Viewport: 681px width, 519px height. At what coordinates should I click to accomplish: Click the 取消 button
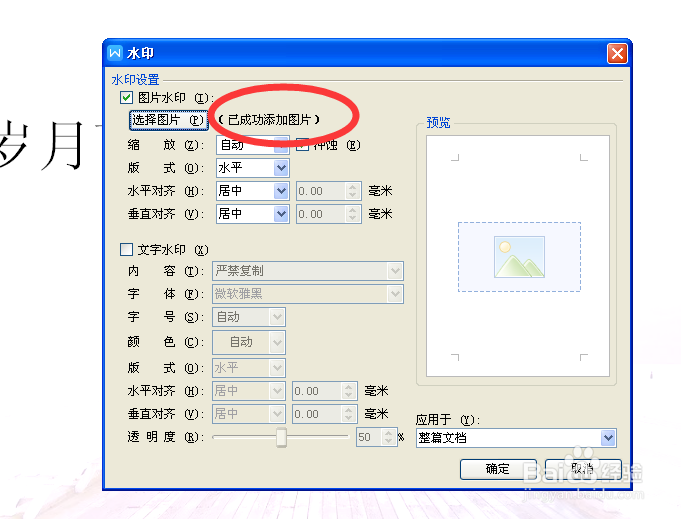click(x=583, y=469)
